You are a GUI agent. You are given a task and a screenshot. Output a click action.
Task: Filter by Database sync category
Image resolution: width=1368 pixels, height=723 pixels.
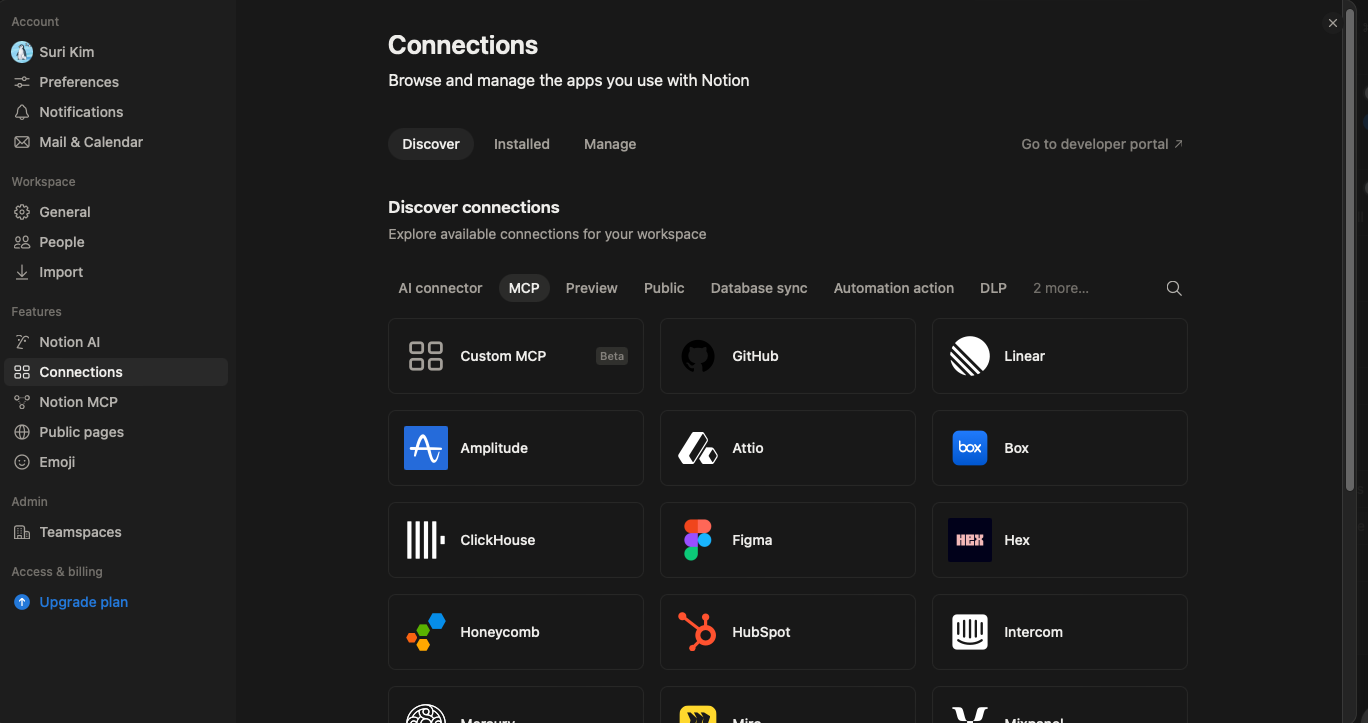[759, 288]
